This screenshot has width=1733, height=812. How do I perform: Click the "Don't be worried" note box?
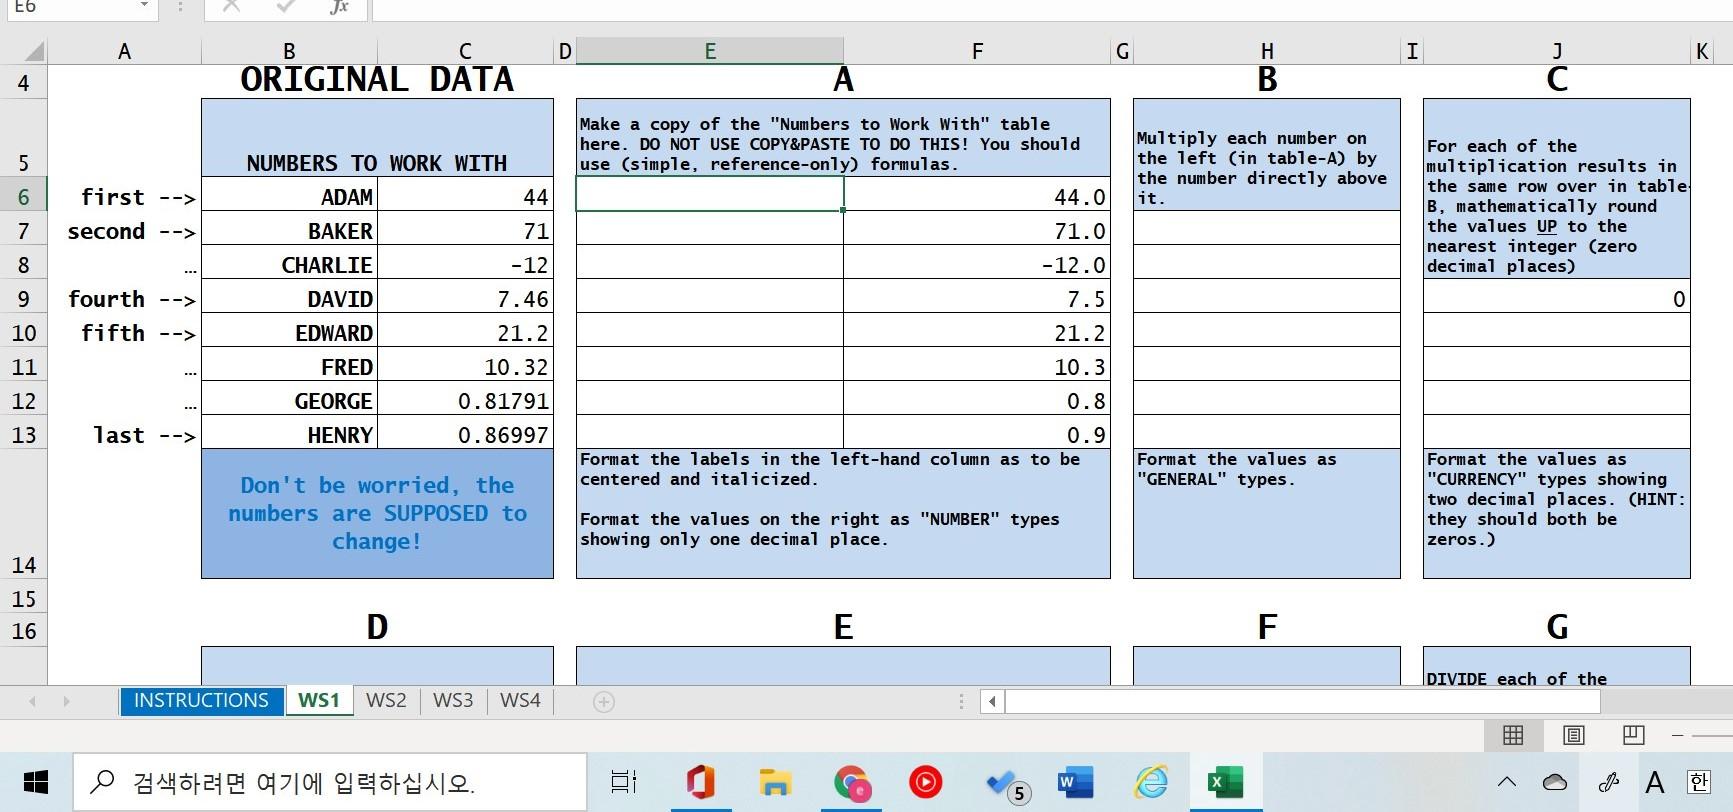pyautogui.click(x=377, y=514)
